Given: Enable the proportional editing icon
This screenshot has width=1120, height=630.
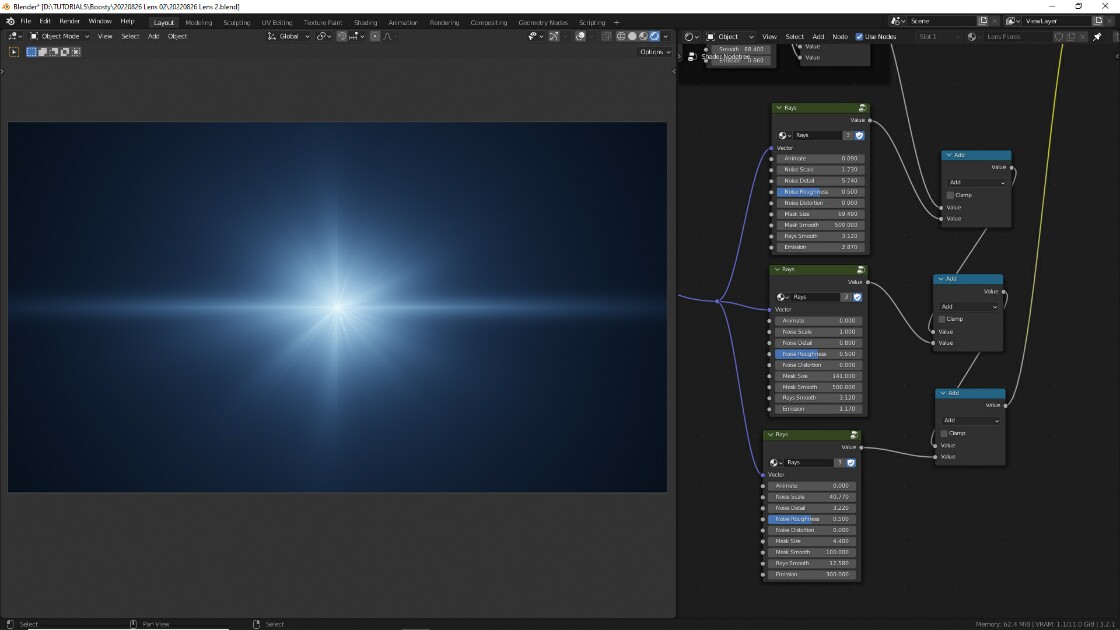Looking at the screenshot, I should click(375, 36).
